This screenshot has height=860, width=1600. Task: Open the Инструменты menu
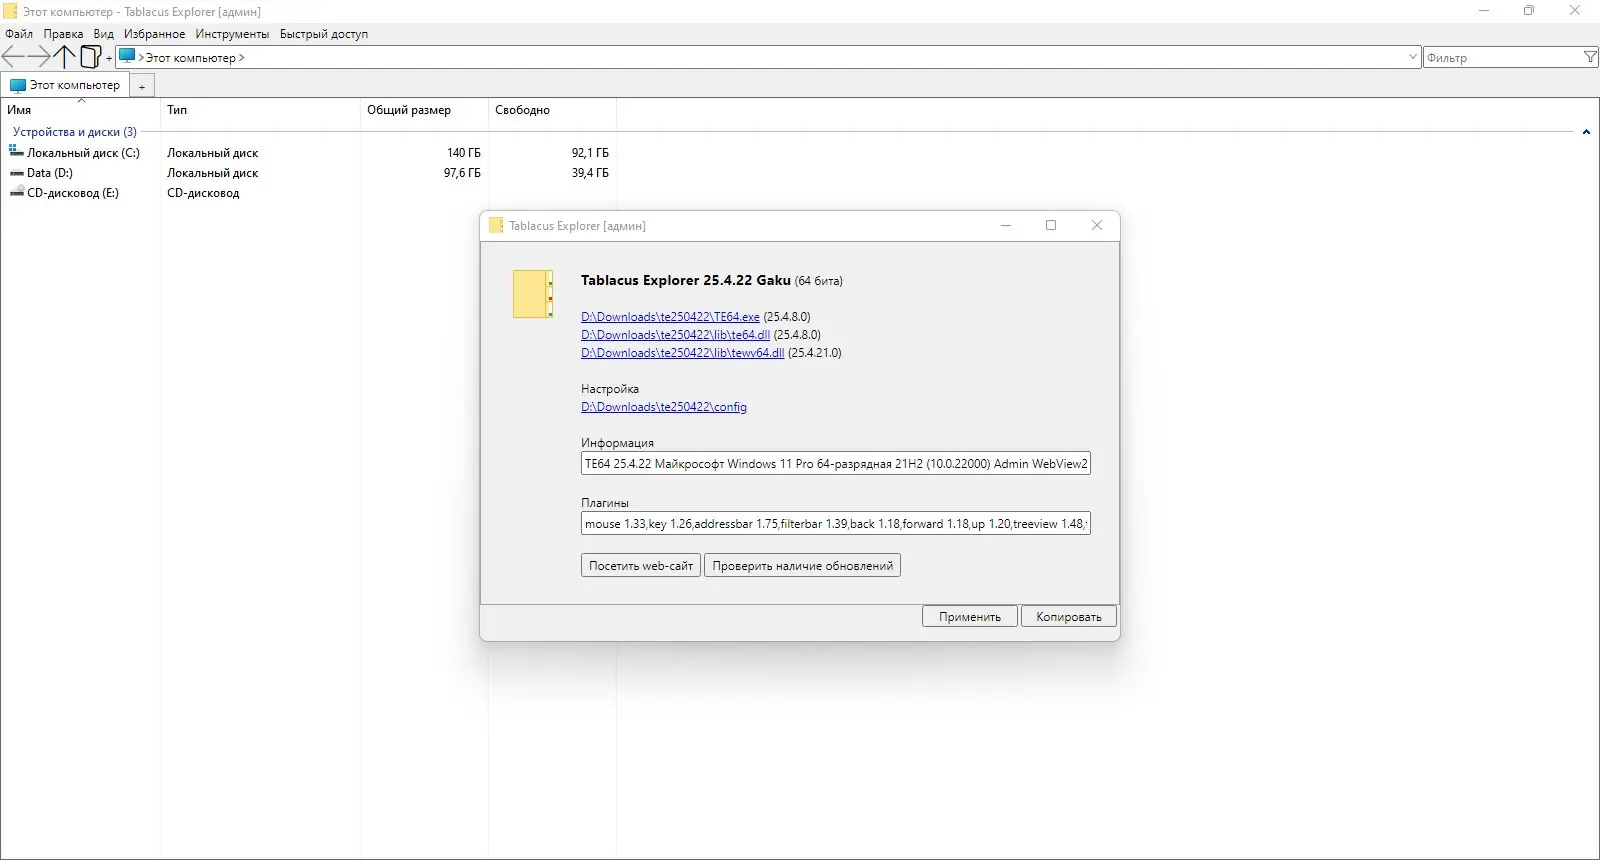tap(232, 34)
